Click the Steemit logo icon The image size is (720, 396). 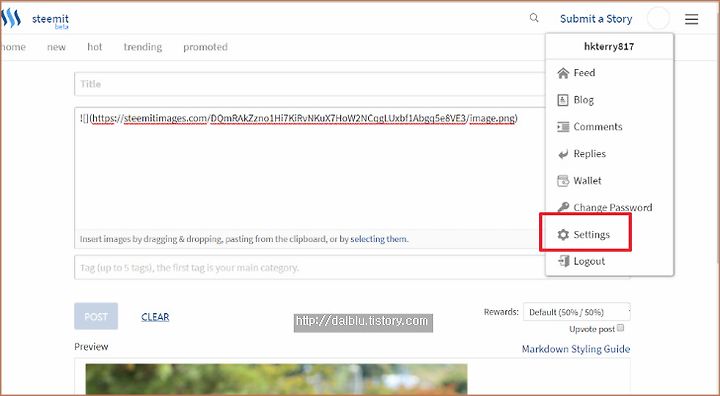[11, 18]
